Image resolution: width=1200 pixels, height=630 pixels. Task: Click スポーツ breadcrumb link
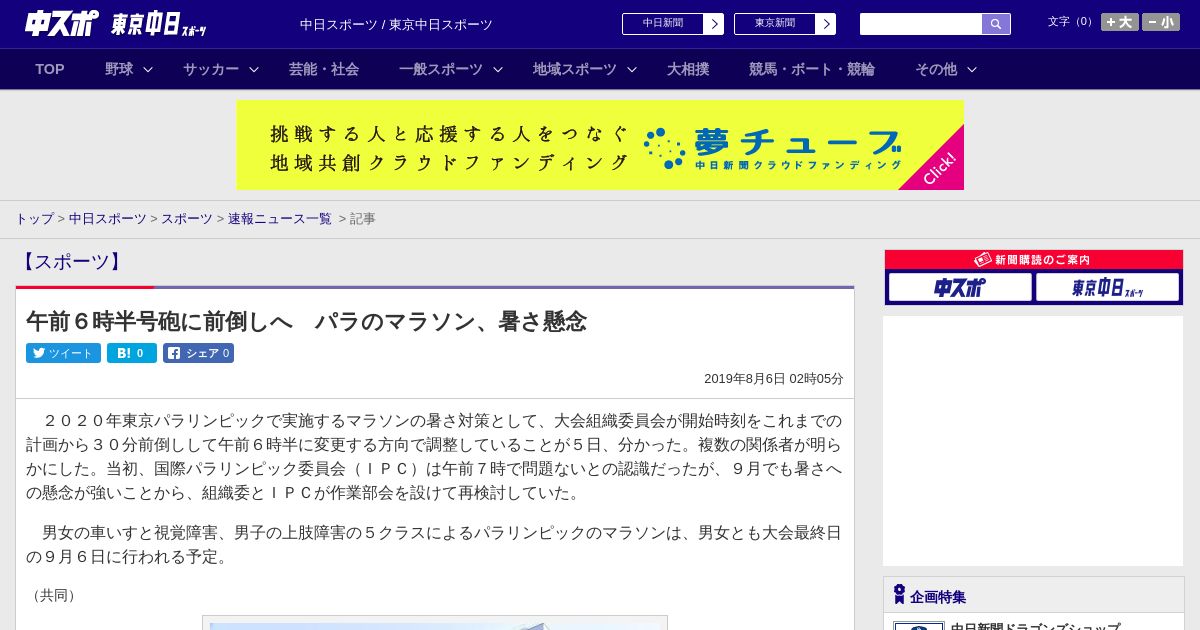[187, 218]
